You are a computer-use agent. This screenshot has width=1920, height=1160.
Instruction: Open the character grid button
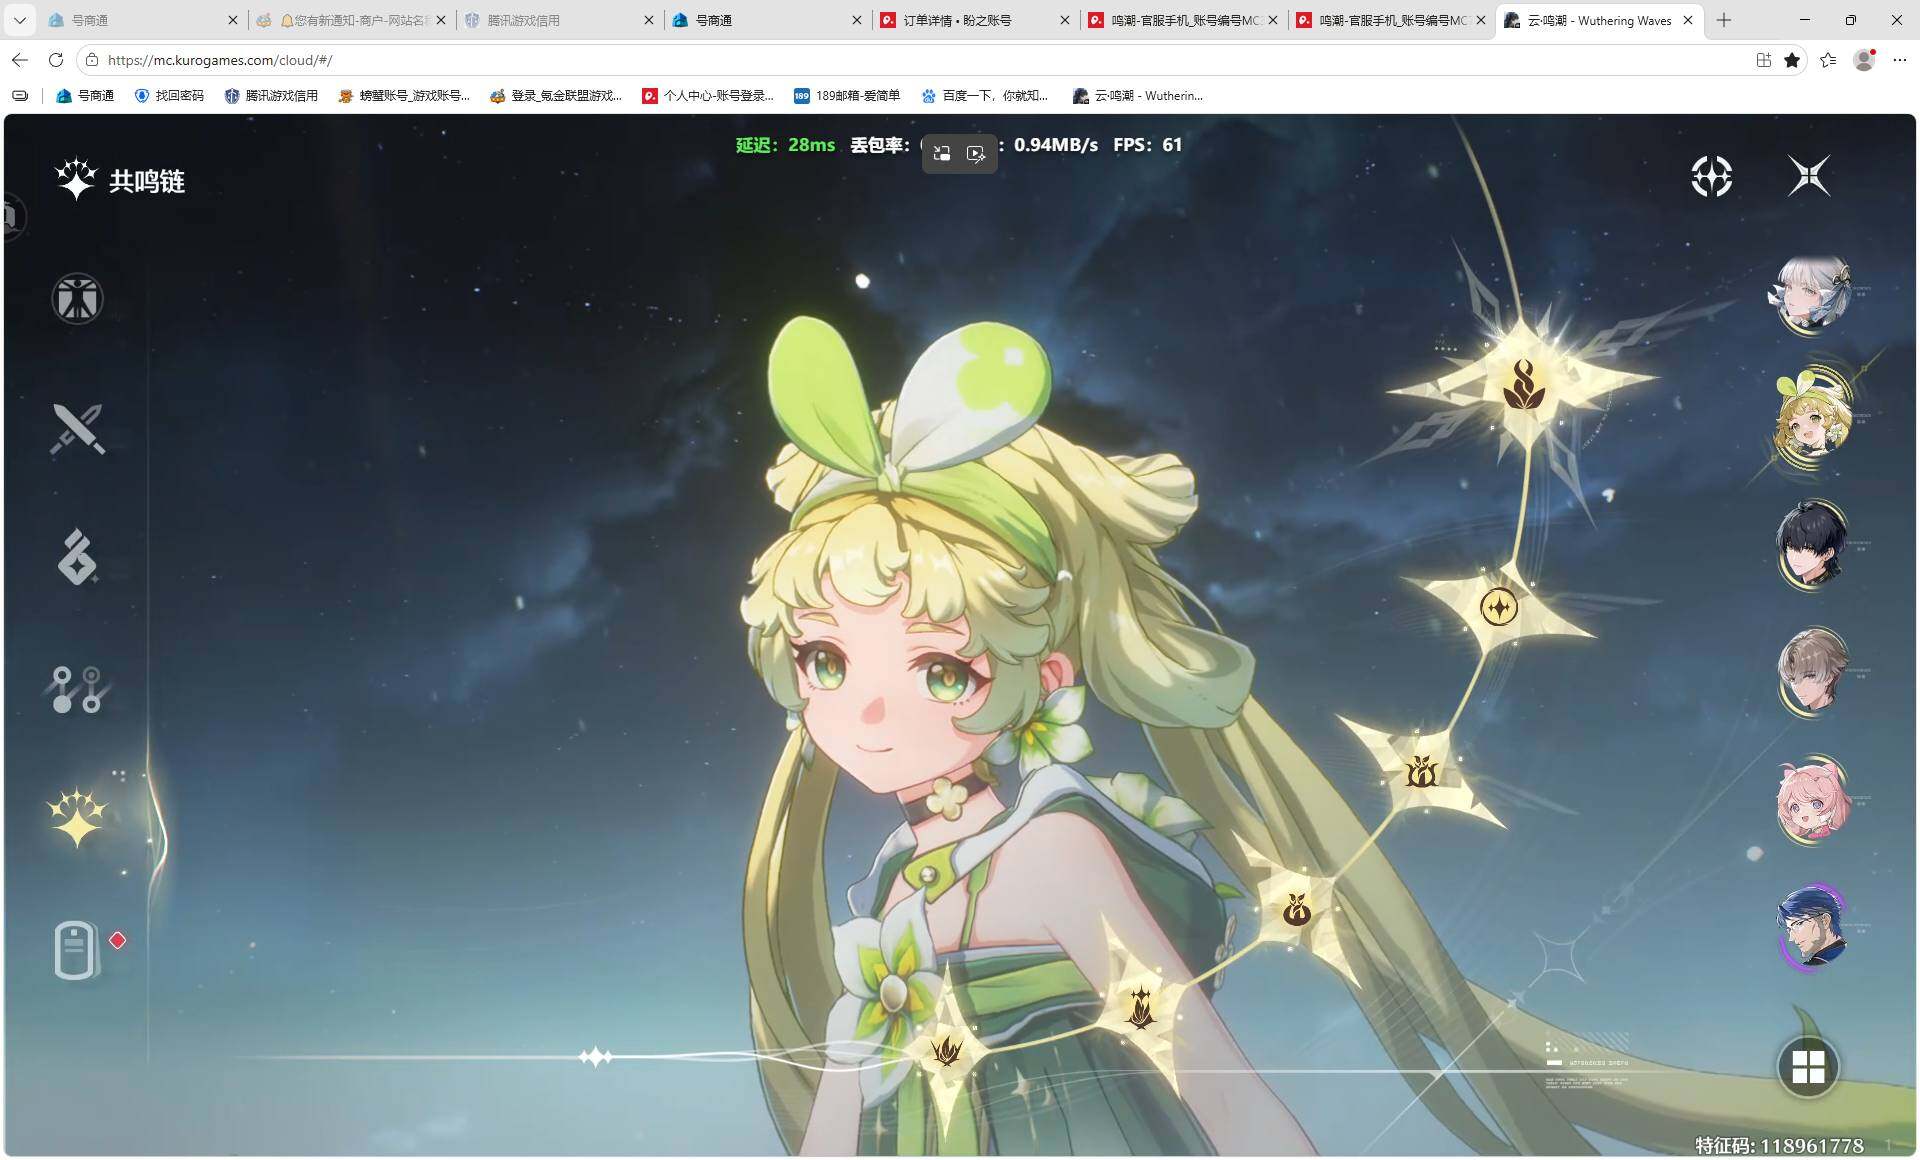pyautogui.click(x=1808, y=1067)
